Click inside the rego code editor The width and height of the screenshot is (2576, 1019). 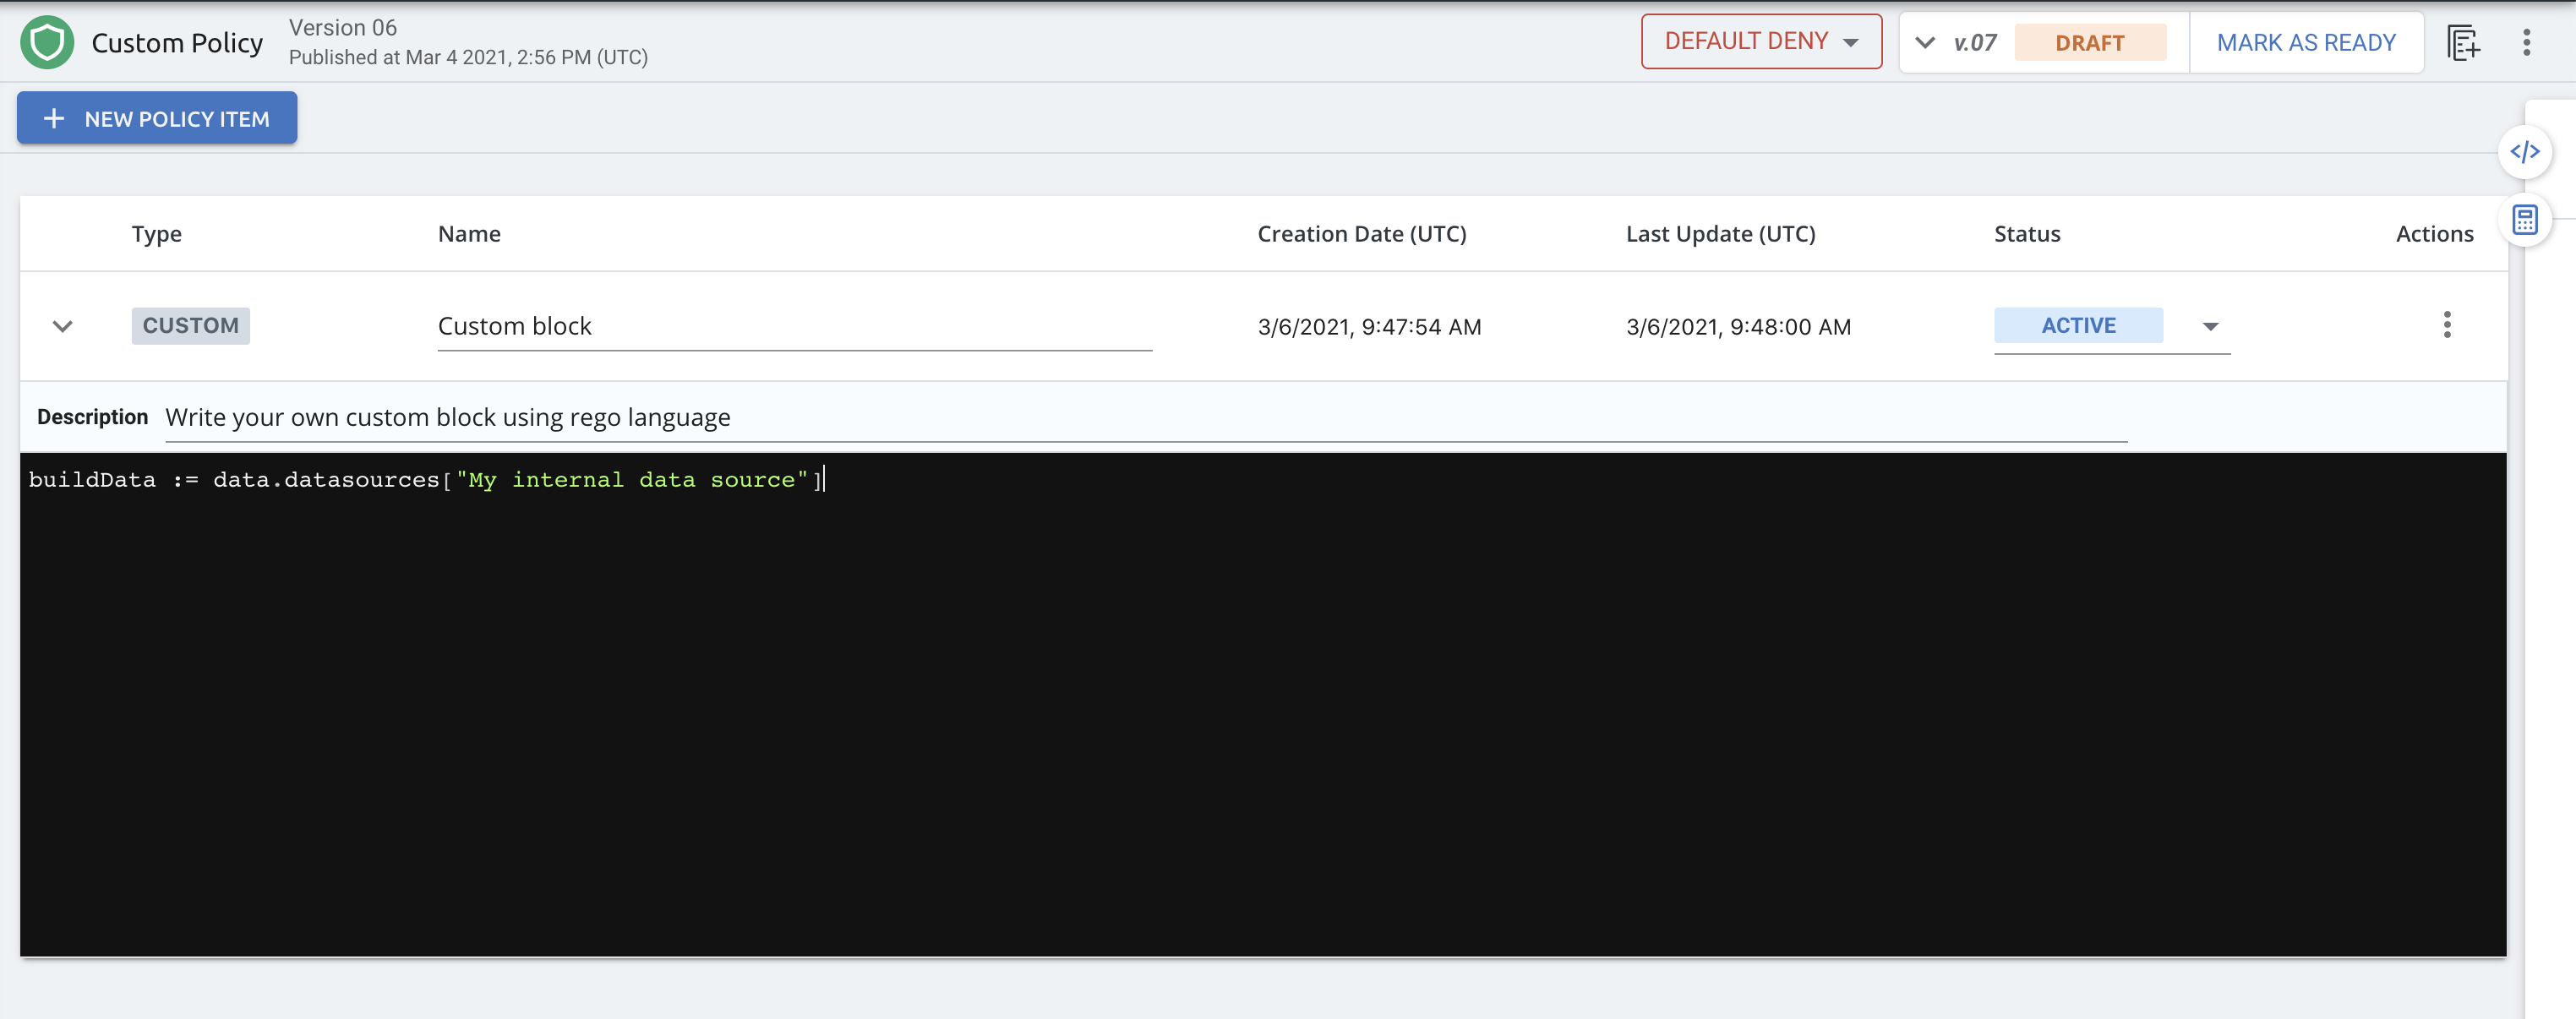[1262, 704]
